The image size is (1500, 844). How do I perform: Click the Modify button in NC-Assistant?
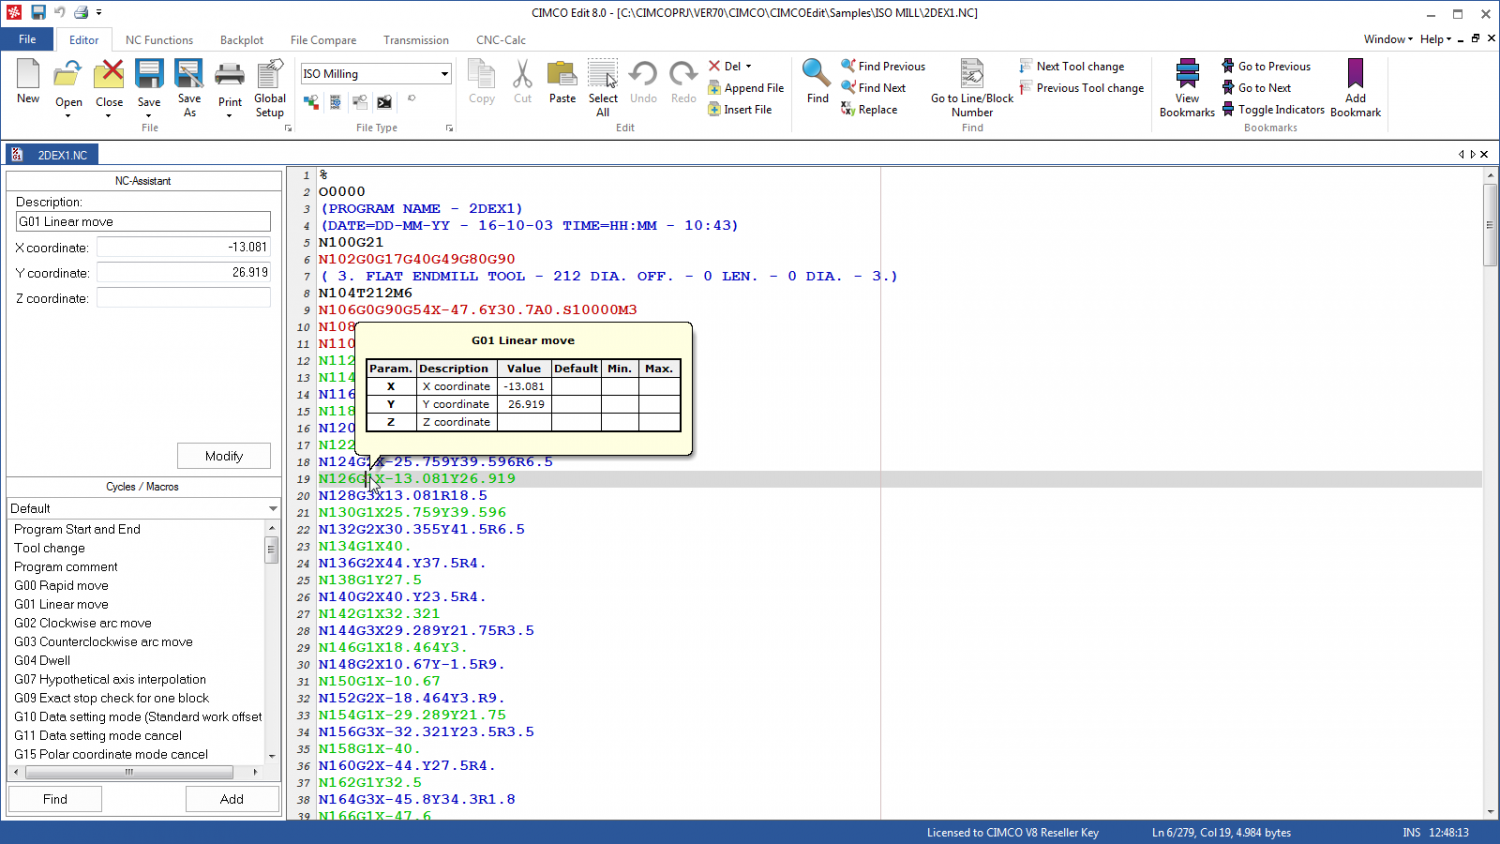pyautogui.click(x=224, y=456)
